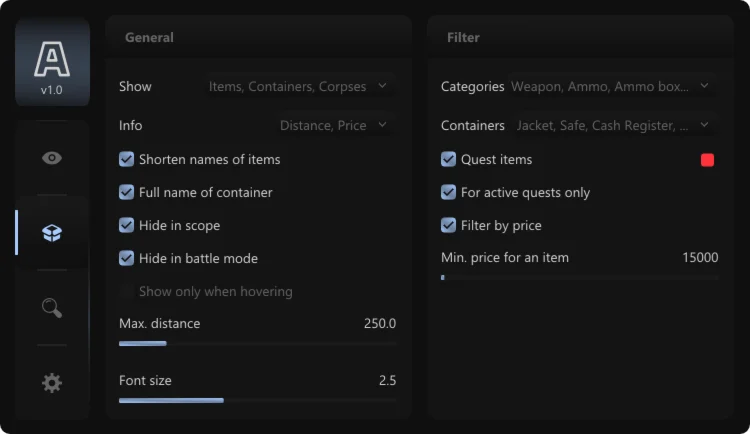This screenshot has width=750, height=434.
Task: Open the magnifying glass sidebar section
Action: (x=52, y=307)
